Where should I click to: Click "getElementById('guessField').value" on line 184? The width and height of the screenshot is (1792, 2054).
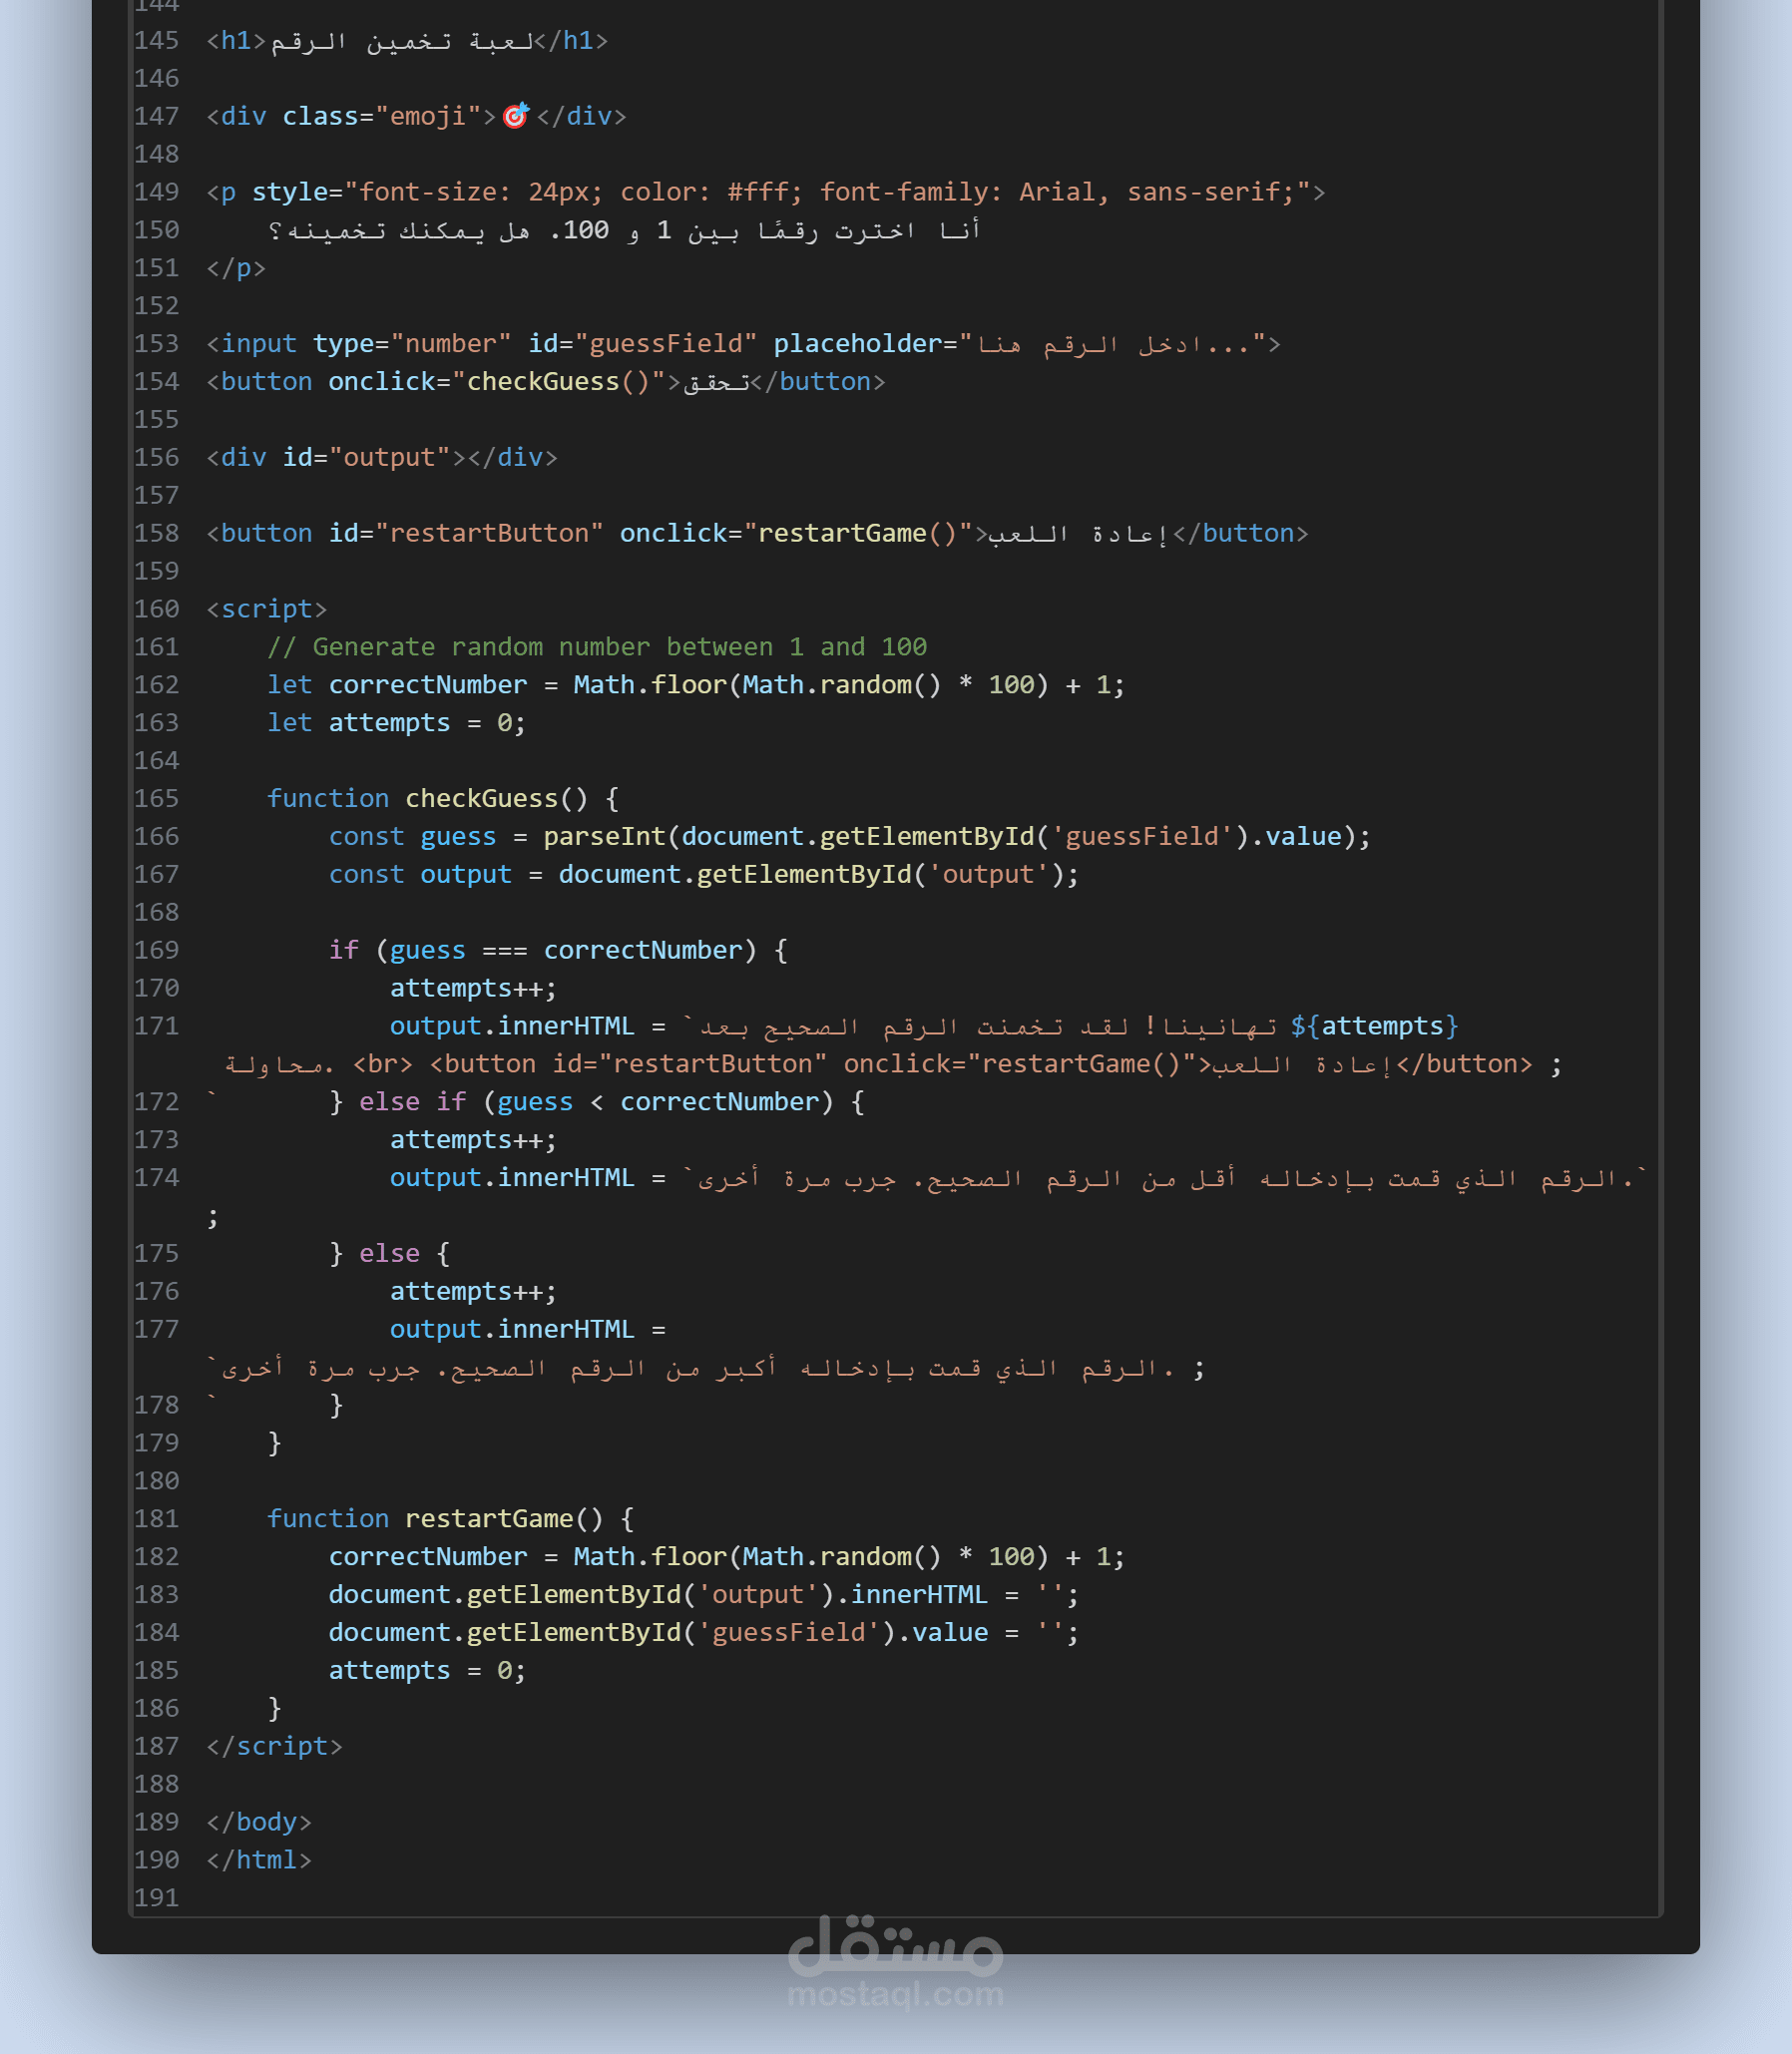click(x=727, y=1633)
